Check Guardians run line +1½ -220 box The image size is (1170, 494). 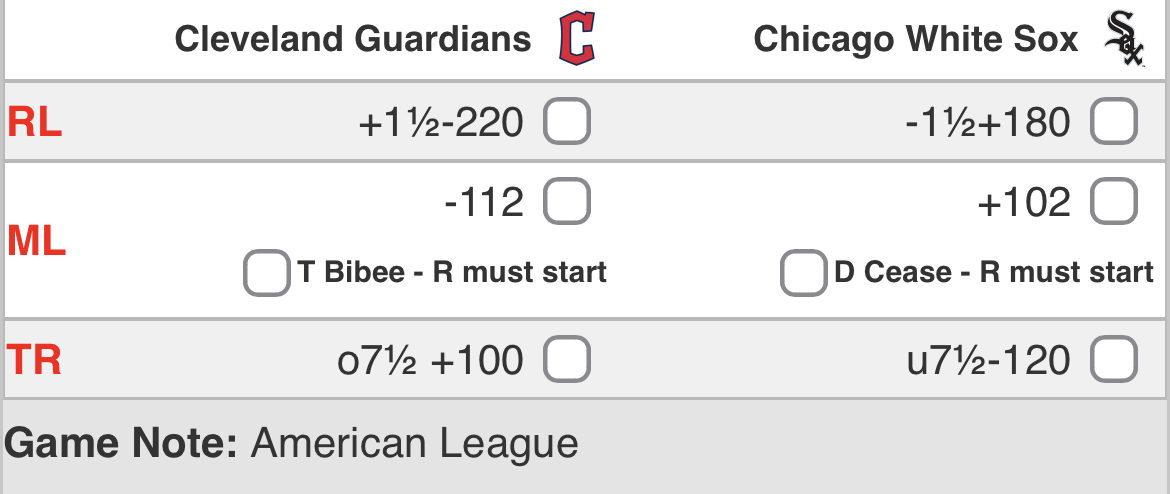pos(567,123)
